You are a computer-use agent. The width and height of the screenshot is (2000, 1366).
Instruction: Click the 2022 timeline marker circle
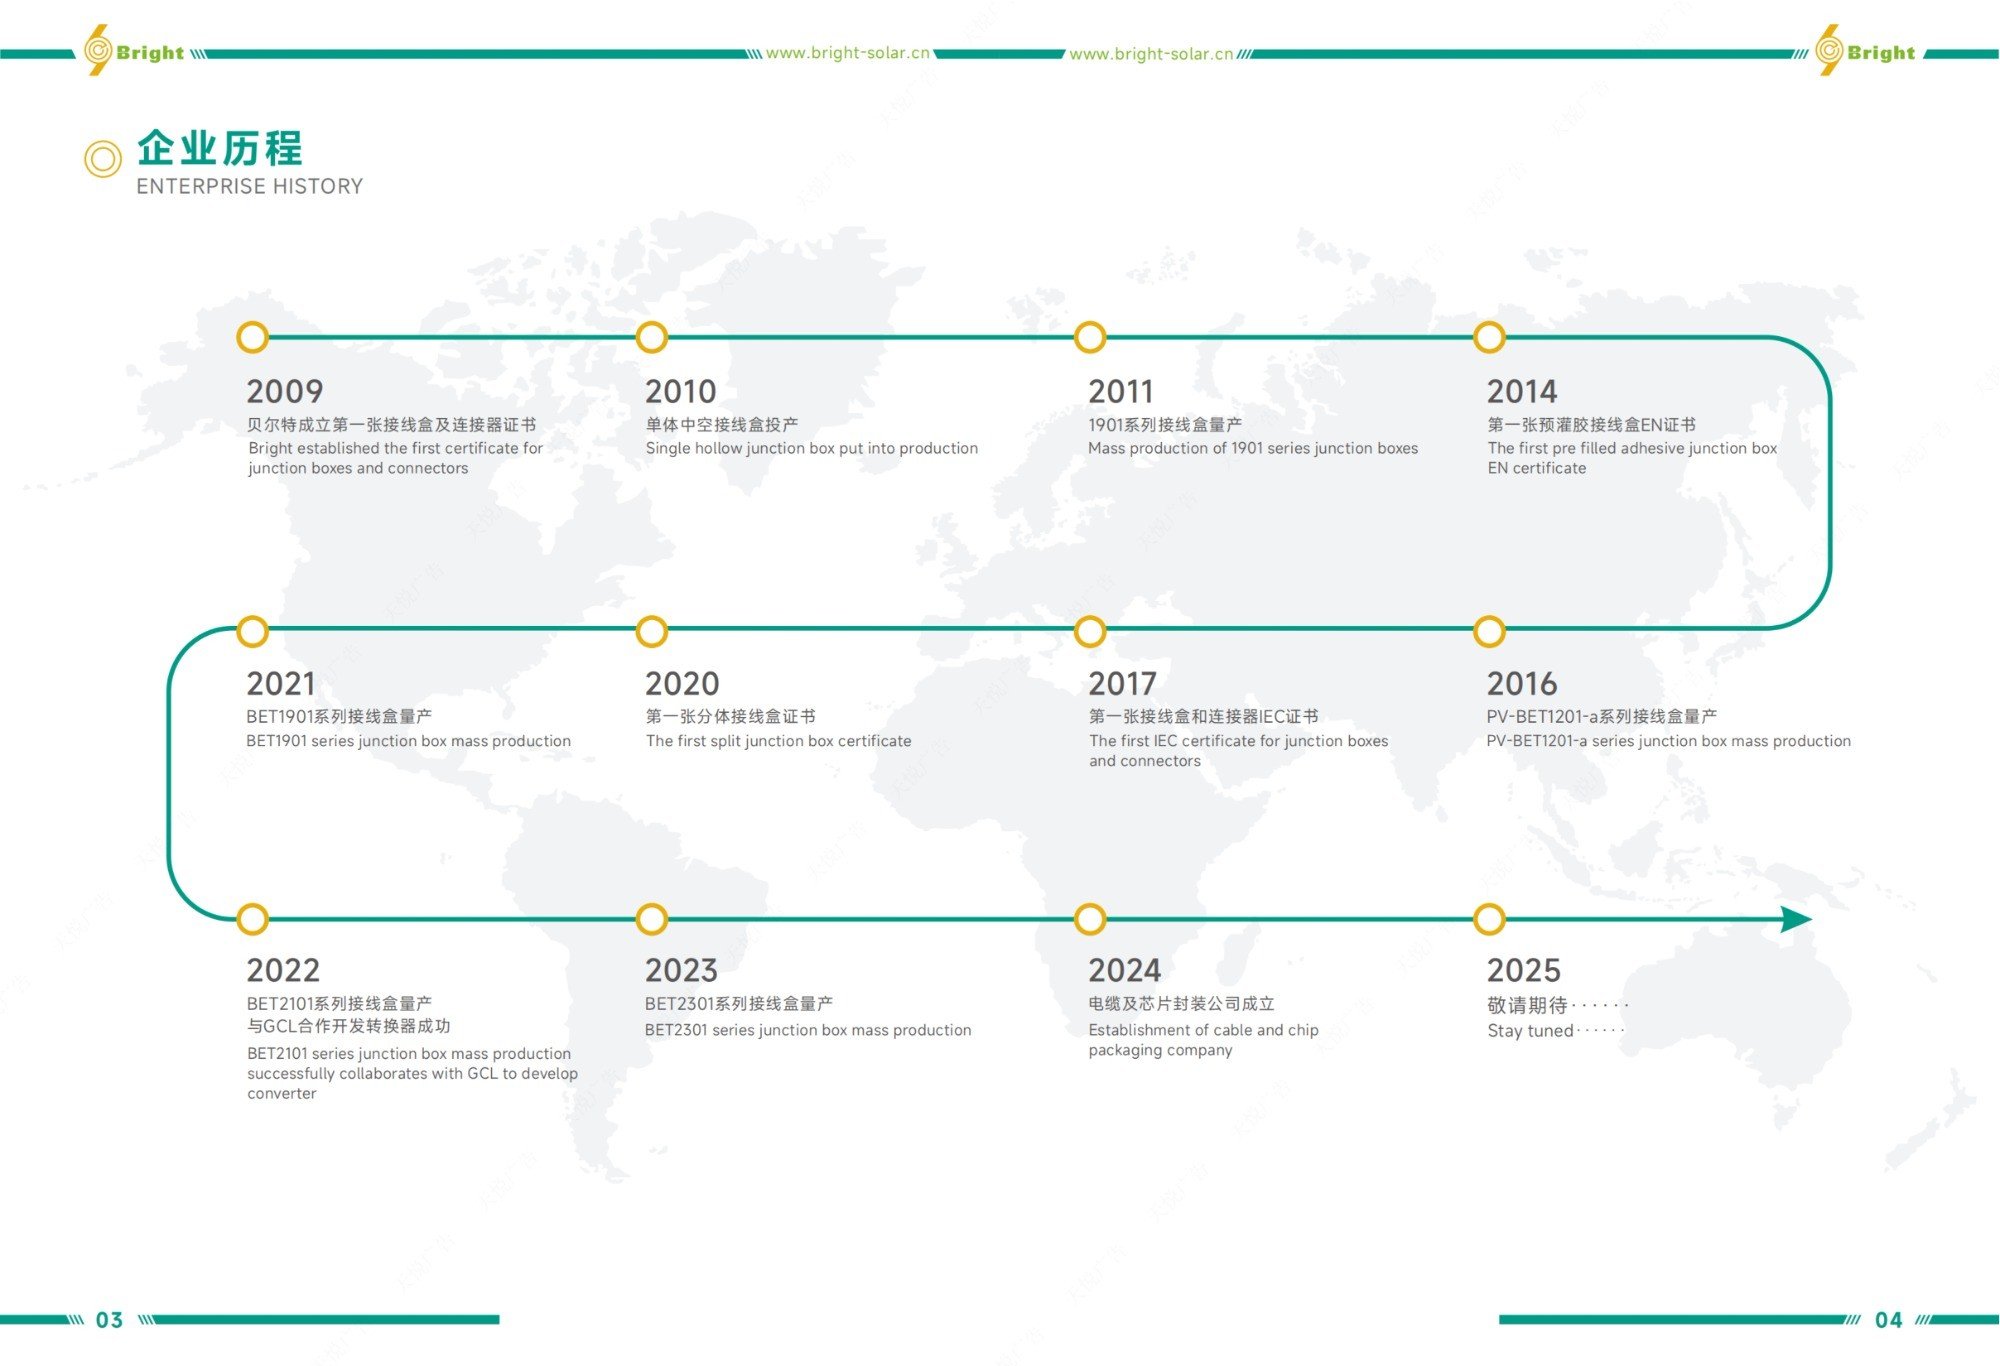pyautogui.click(x=252, y=918)
